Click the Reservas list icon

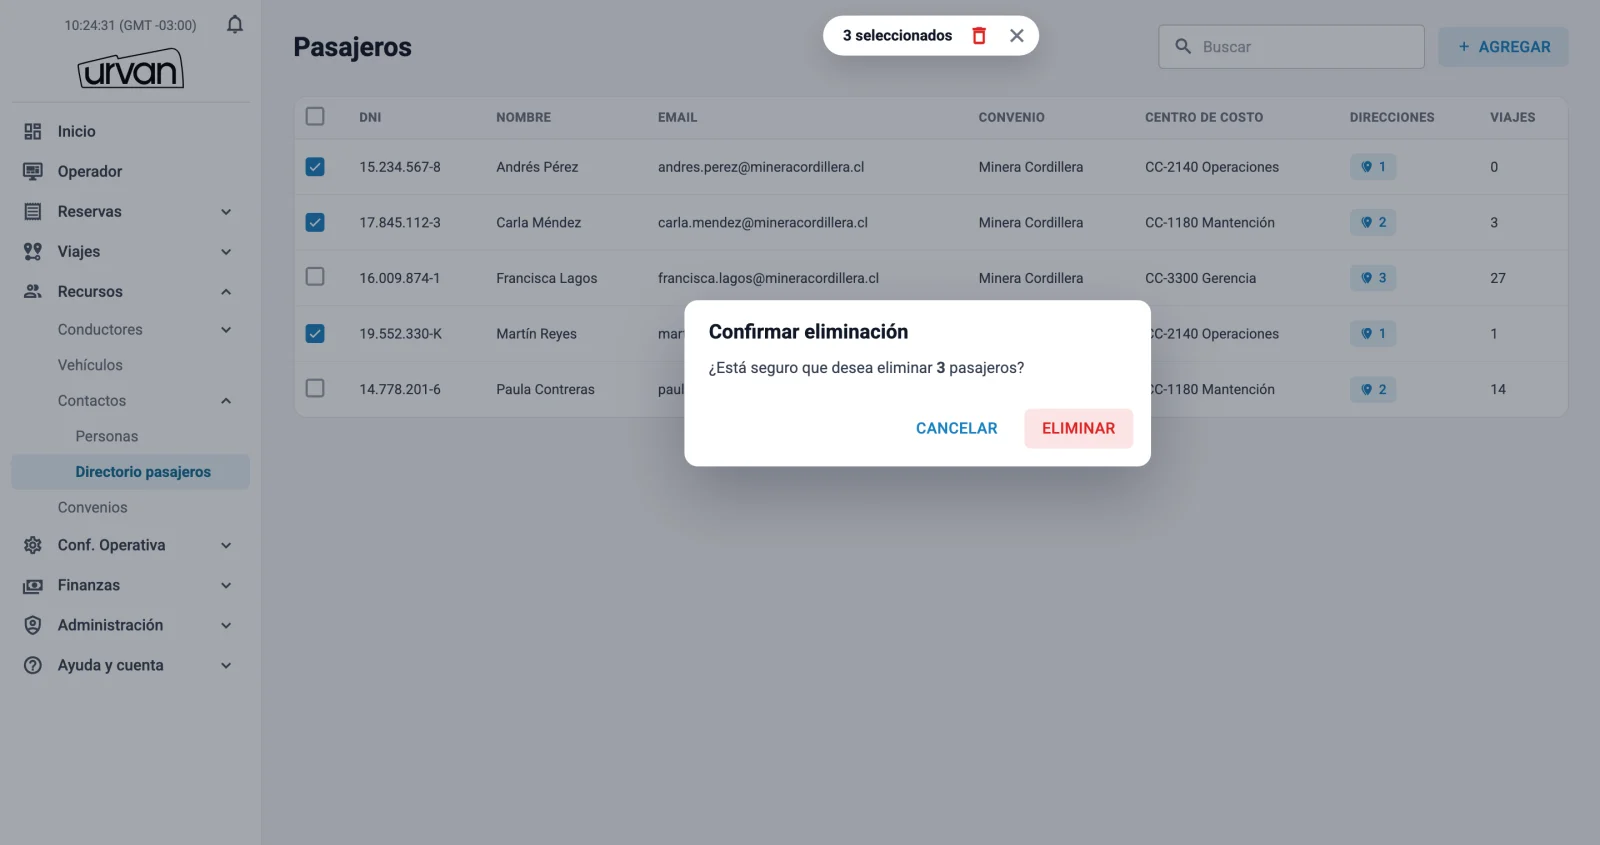pyautogui.click(x=33, y=211)
